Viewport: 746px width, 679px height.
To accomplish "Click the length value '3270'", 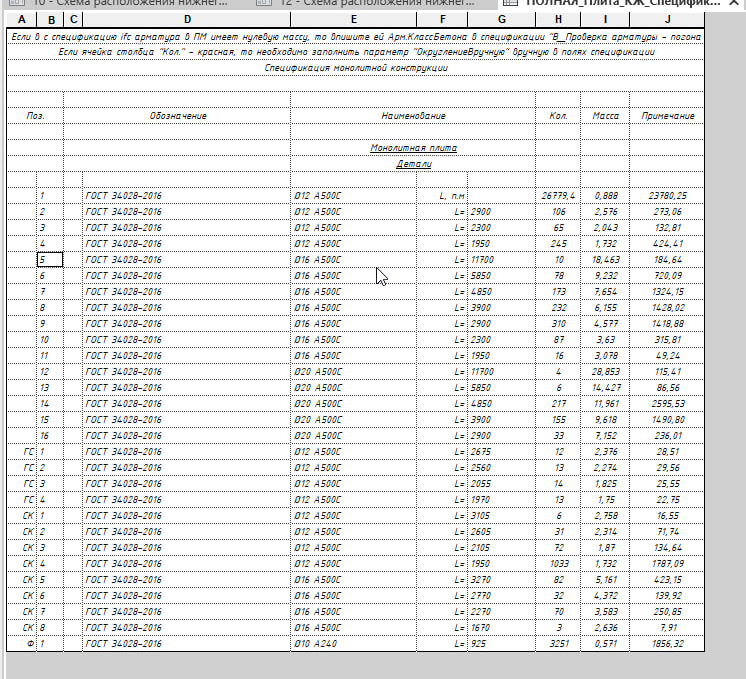I will pos(501,580).
